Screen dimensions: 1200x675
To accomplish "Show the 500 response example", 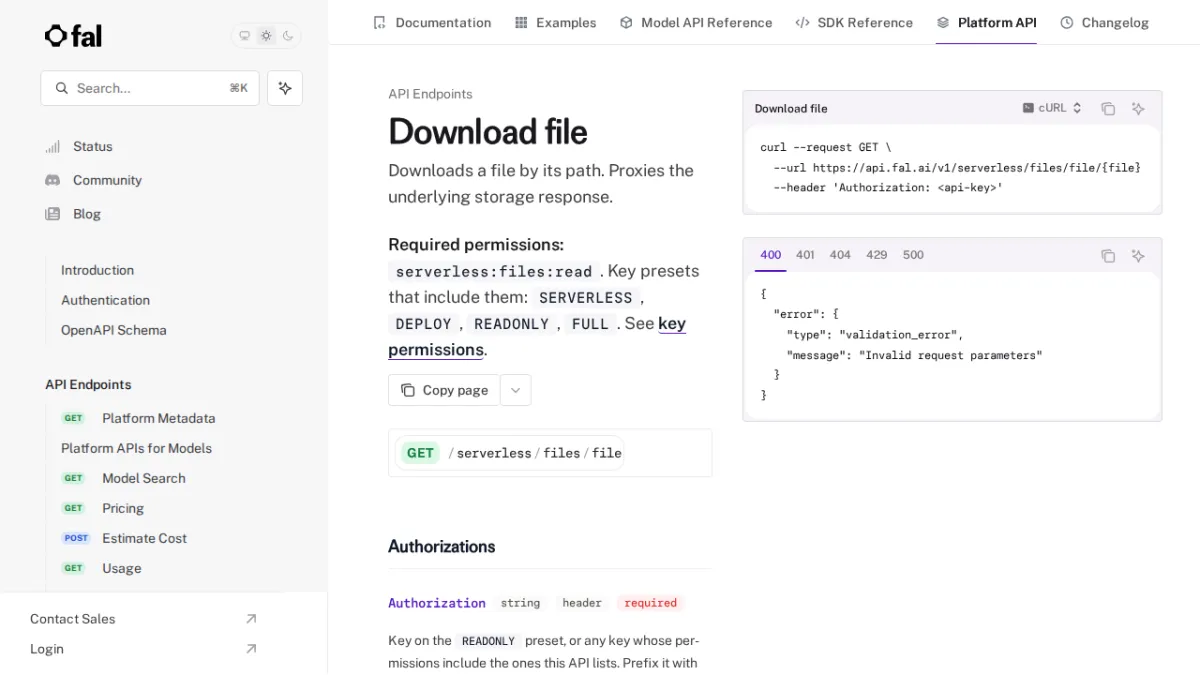I will tap(913, 255).
